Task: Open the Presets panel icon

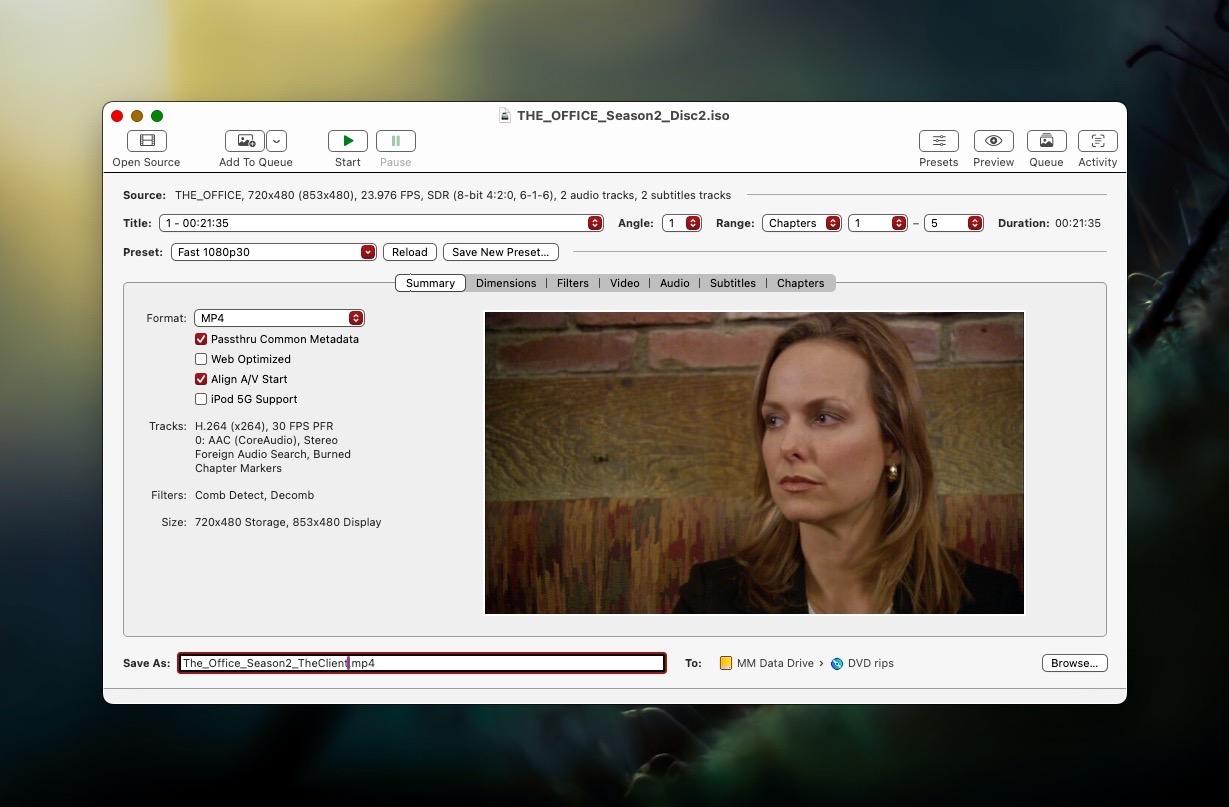Action: [x=939, y=141]
